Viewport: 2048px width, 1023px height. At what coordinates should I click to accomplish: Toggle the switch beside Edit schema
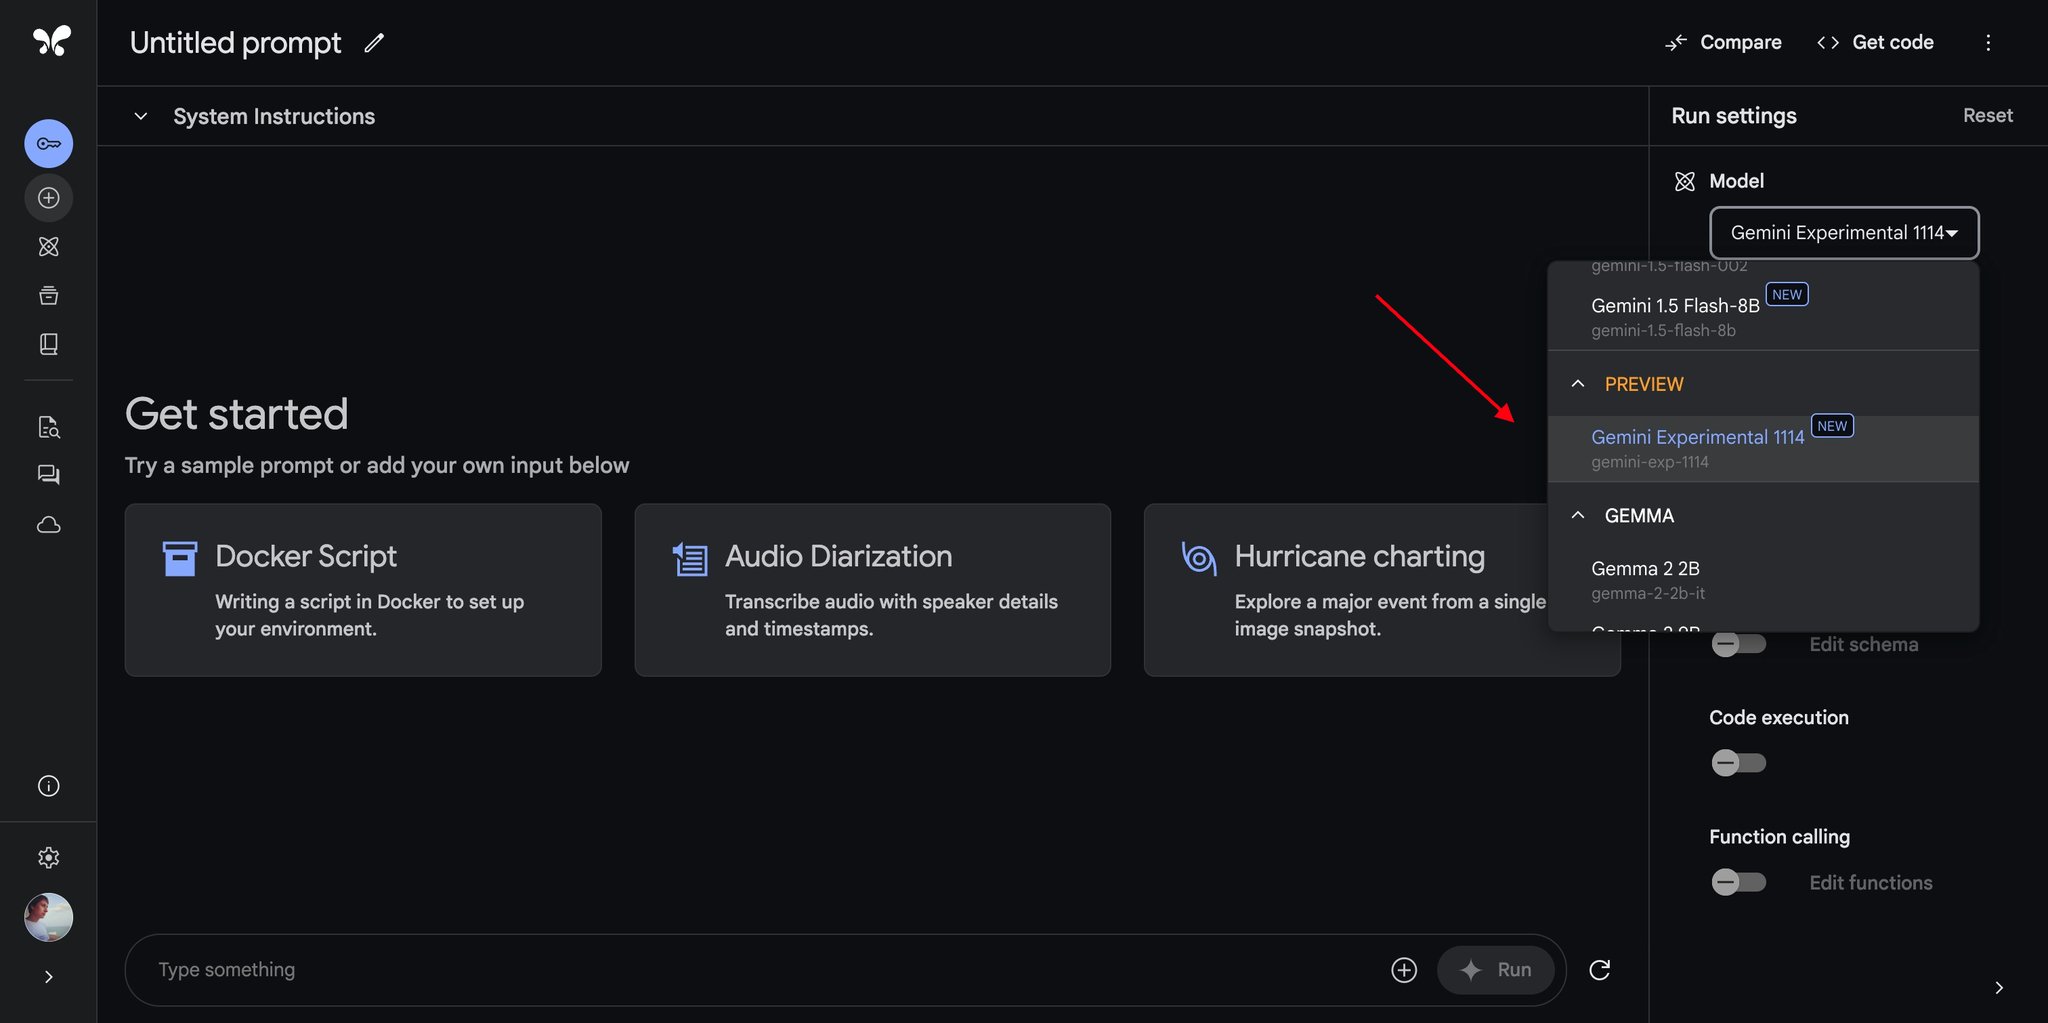tap(1738, 644)
